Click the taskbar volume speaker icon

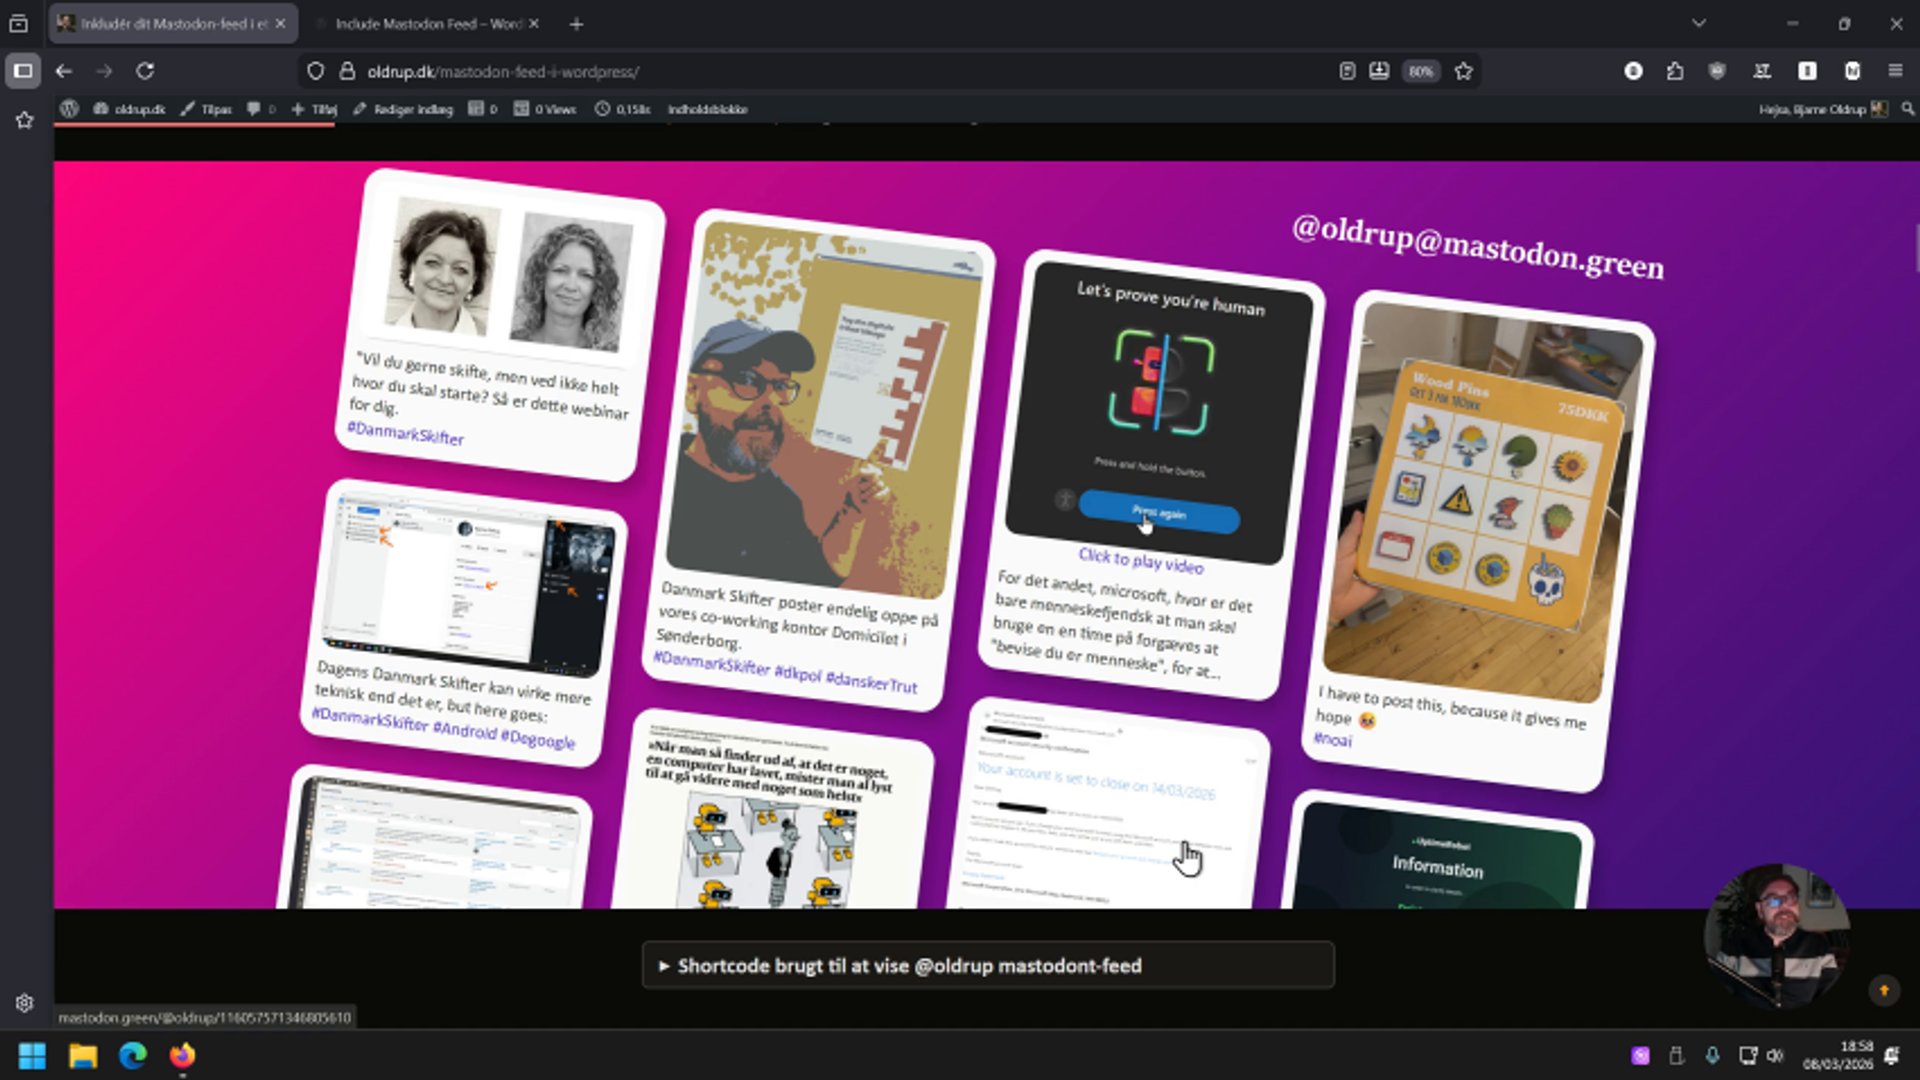pos(1775,1055)
